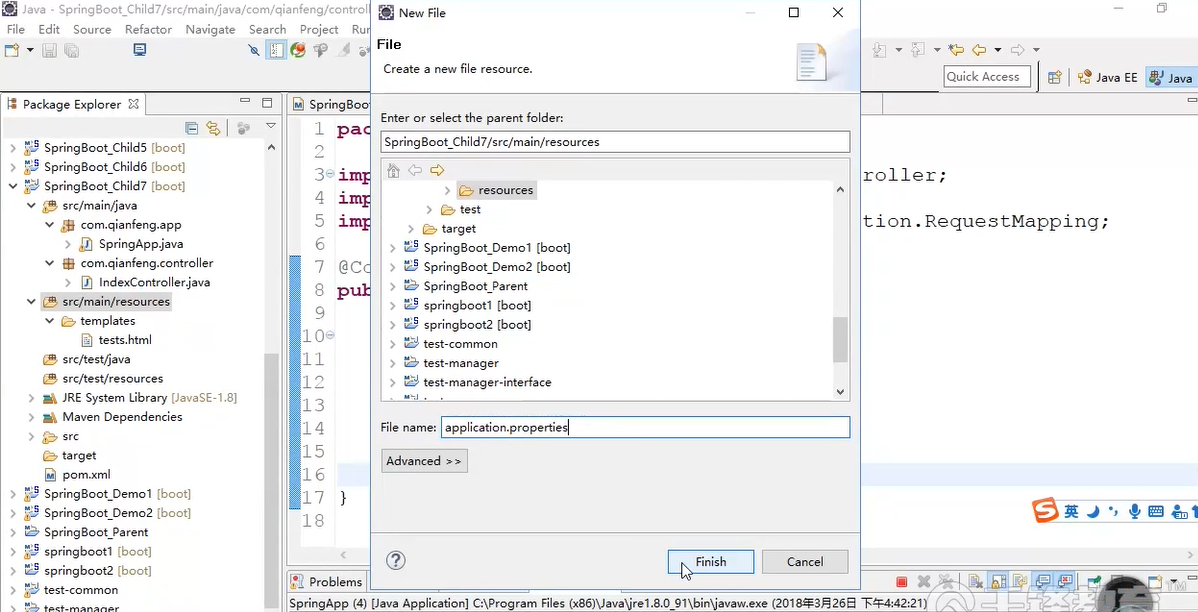
Task: Click Cancel in the New File dialog
Action: pyautogui.click(x=805, y=562)
